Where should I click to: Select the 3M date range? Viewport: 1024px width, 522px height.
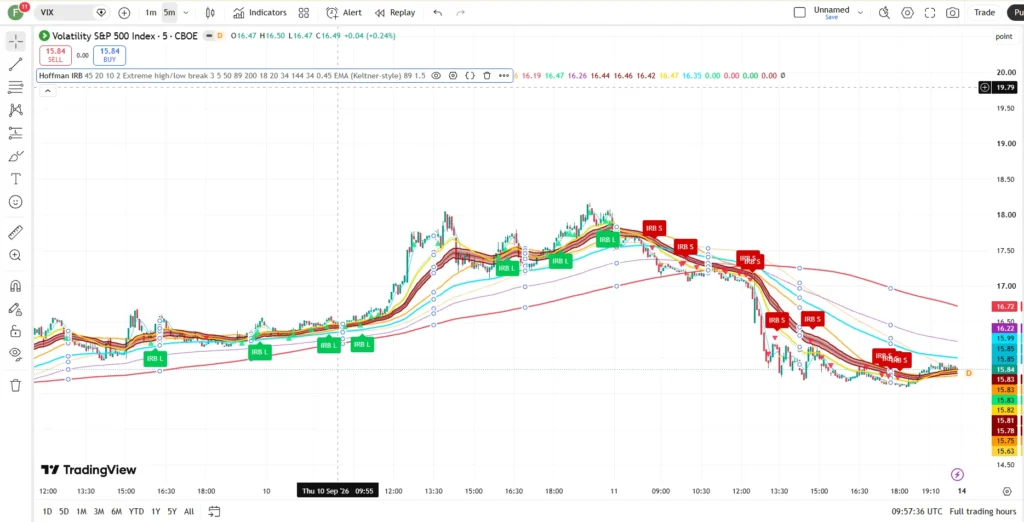pyautogui.click(x=99, y=512)
